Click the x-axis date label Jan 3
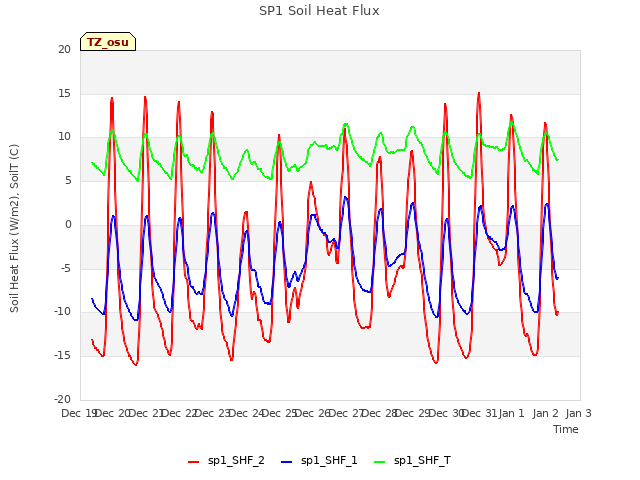Screen dimensions: 640x480 click(579, 413)
